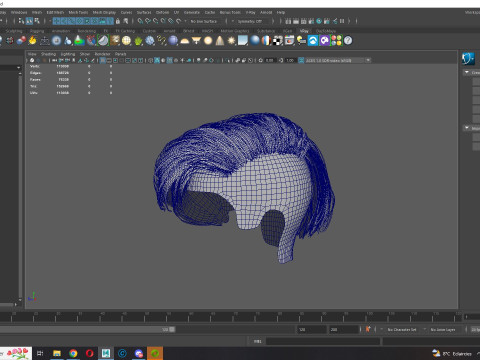Open the Mesh Tools menu
The image size is (480, 360).
(78, 12)
